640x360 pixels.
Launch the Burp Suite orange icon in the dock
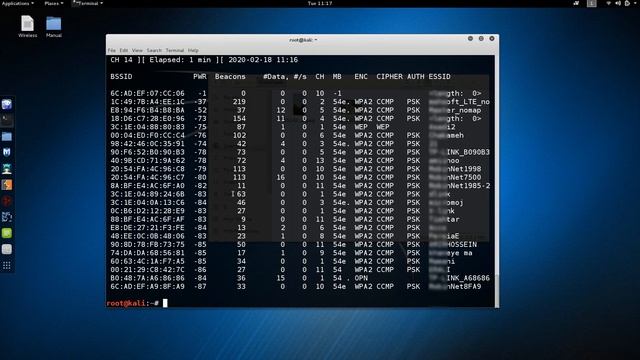point(7,185)
